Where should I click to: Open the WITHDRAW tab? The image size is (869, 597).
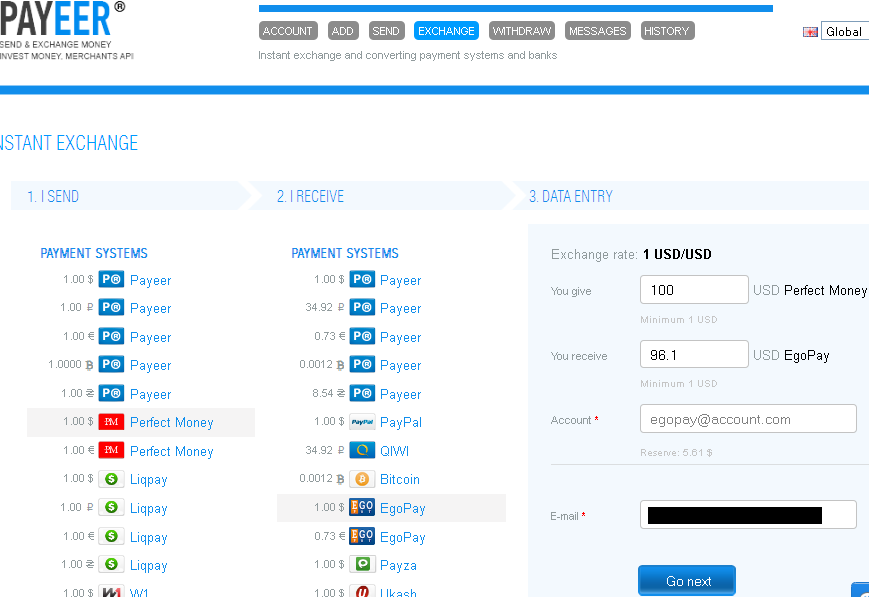coord(522,31)
